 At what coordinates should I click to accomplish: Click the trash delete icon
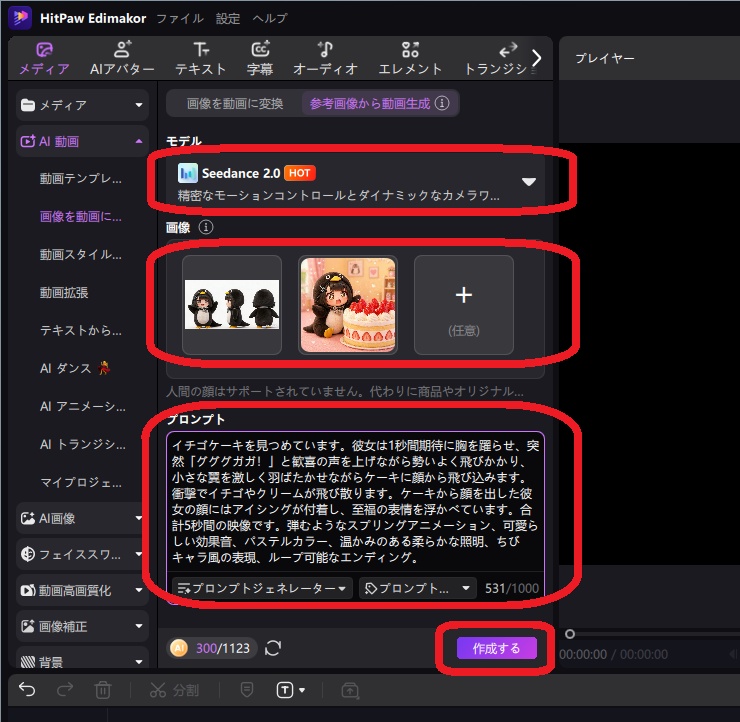[102, 690]
